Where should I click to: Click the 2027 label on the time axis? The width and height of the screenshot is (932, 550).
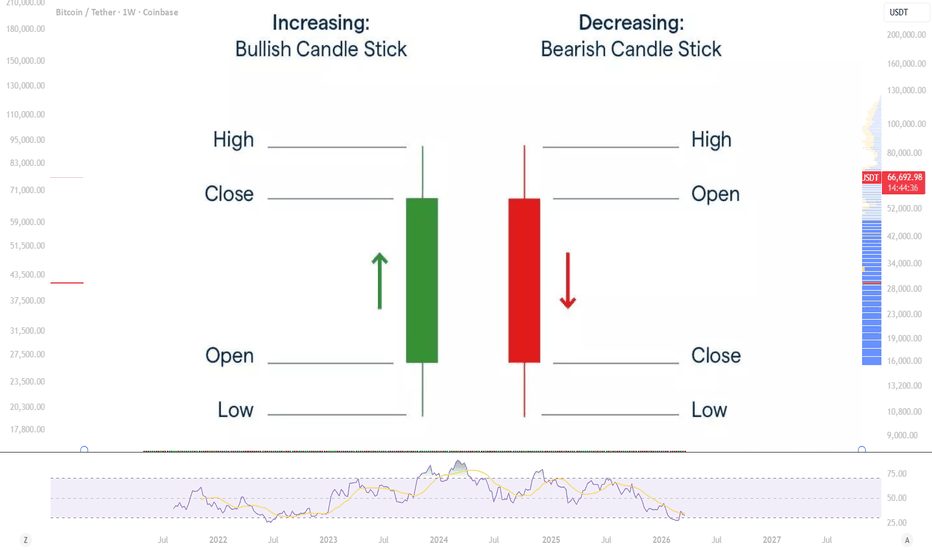[x=771, y=540]
